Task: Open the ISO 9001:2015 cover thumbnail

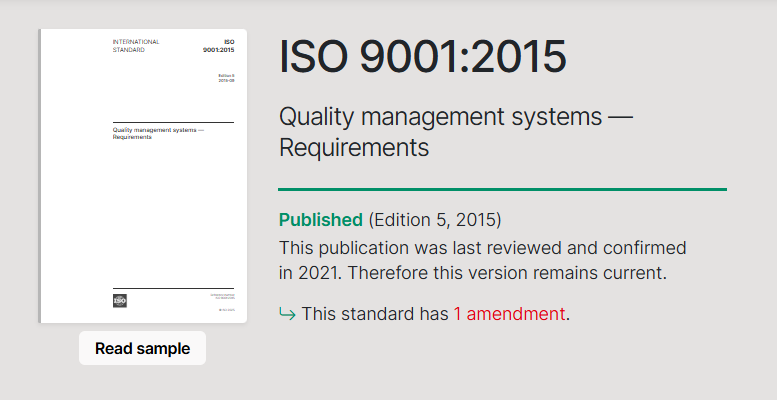Action: (143, 176)
